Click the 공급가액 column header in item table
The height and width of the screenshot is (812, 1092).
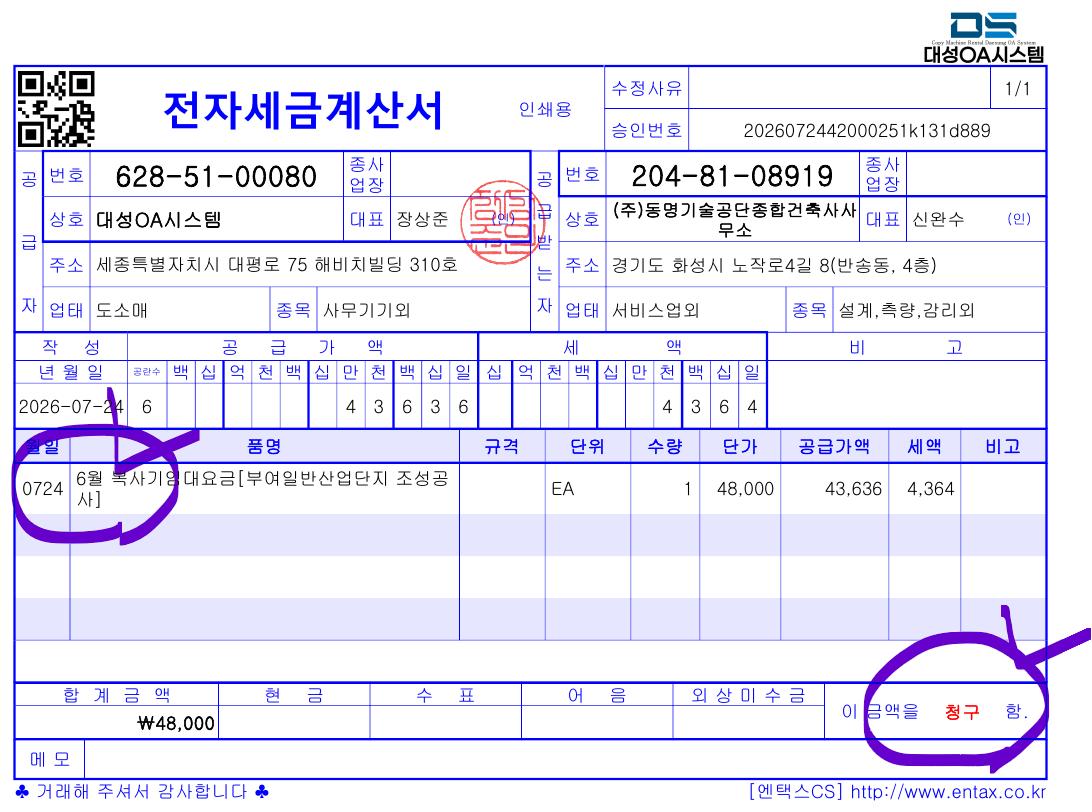(x=834, y=446)
